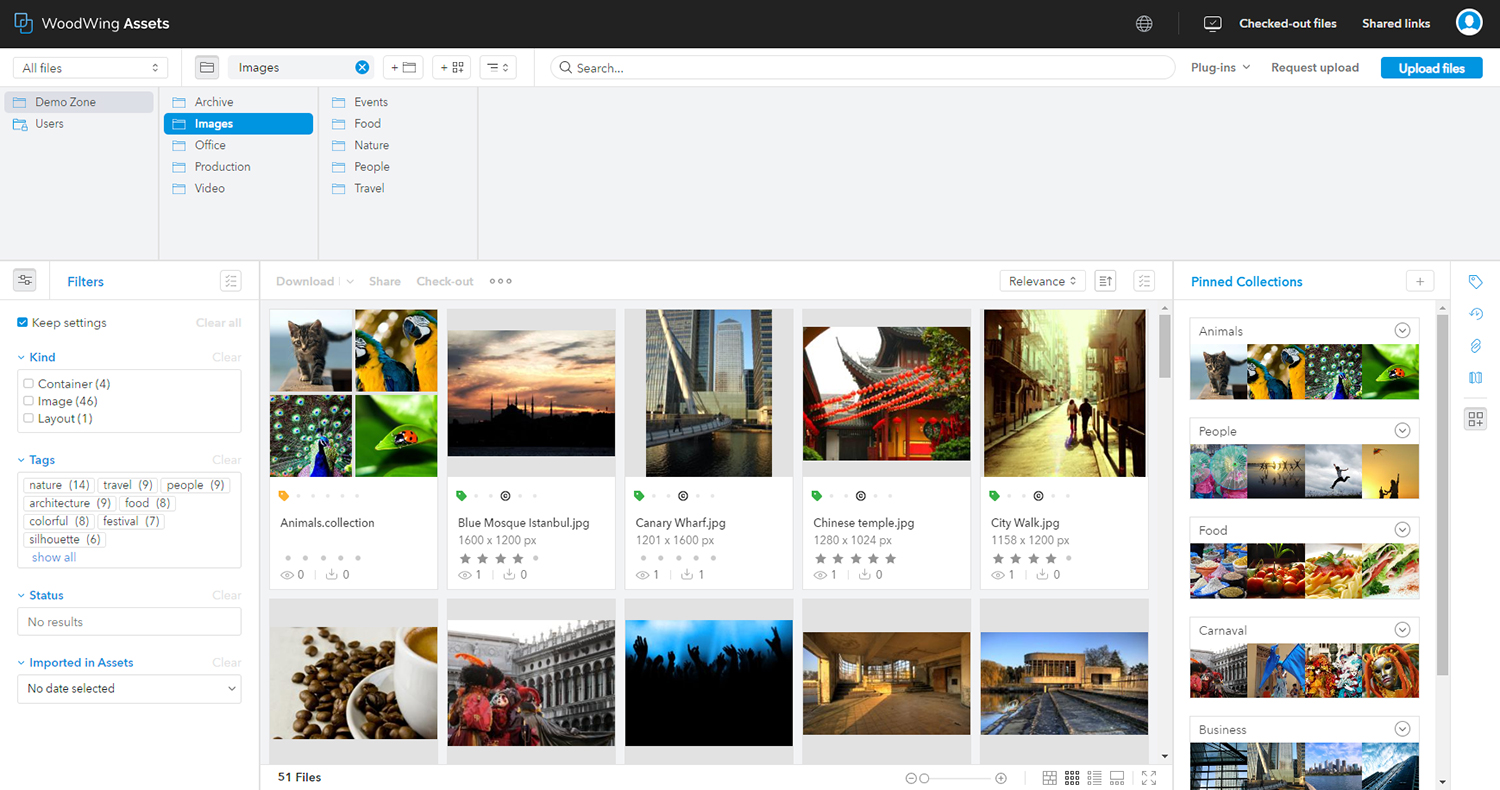
Task: Select the Users folder
Action: [79, 124]
